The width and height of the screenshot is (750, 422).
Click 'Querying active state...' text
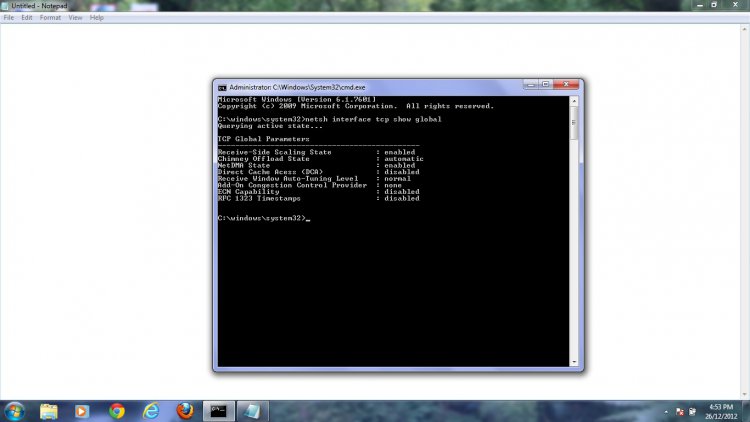[x=270, y=126]
